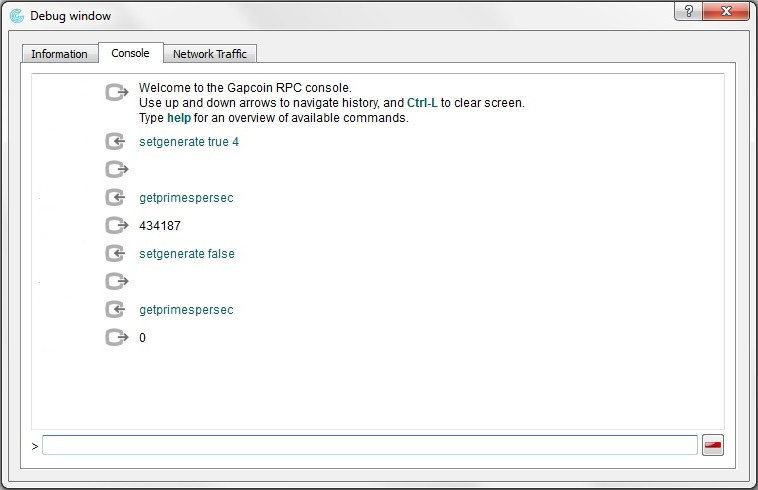758x490 pixels.
Task: Click the last 'getprimespersec' command text
Action: 186,310
